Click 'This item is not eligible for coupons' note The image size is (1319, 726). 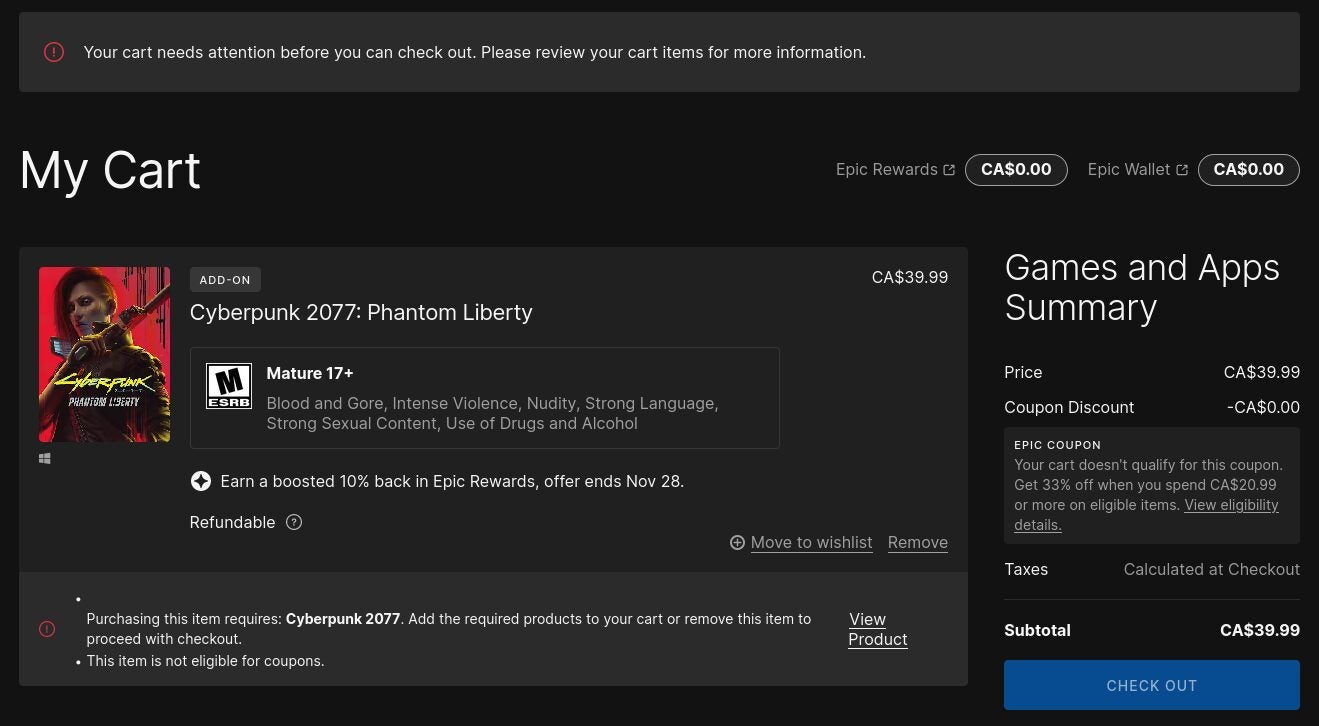tap(205, 661)
